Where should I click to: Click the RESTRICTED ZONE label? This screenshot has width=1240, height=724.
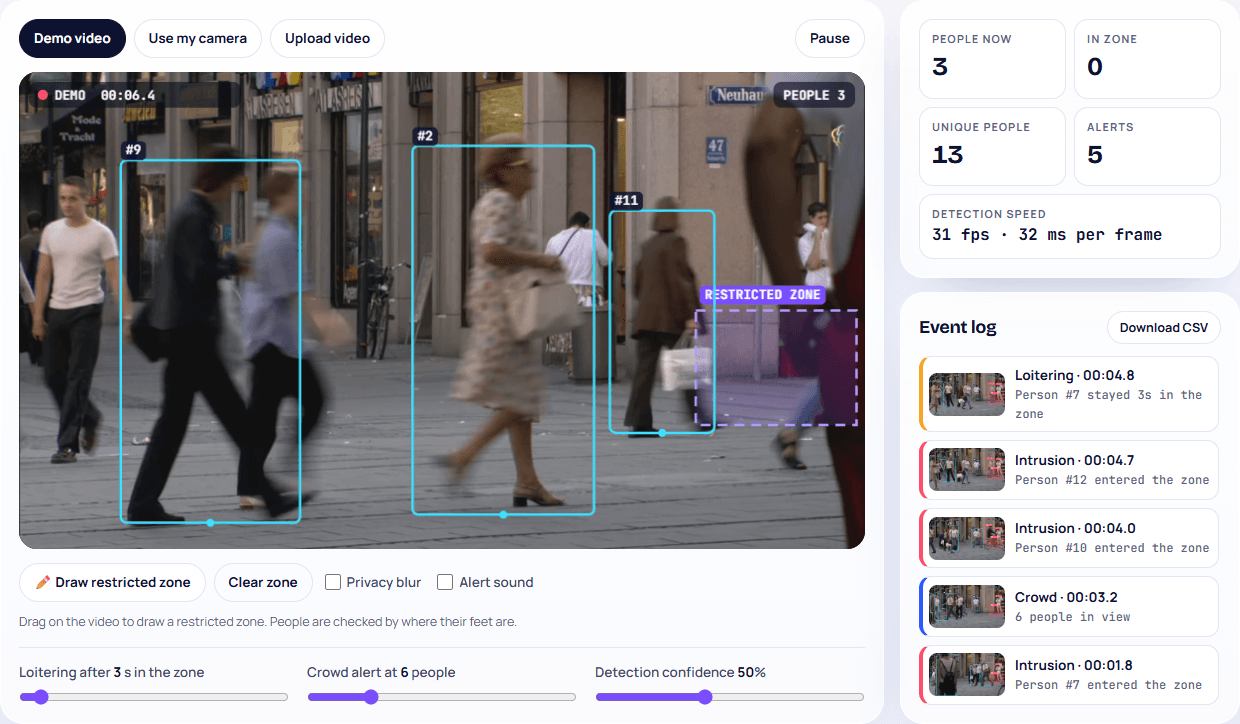[x=763, y=295]
